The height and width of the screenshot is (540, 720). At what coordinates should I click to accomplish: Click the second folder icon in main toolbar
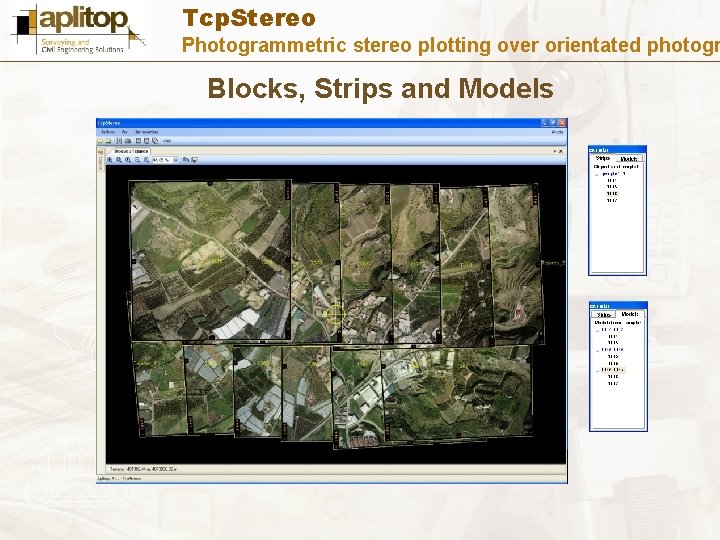108,141
